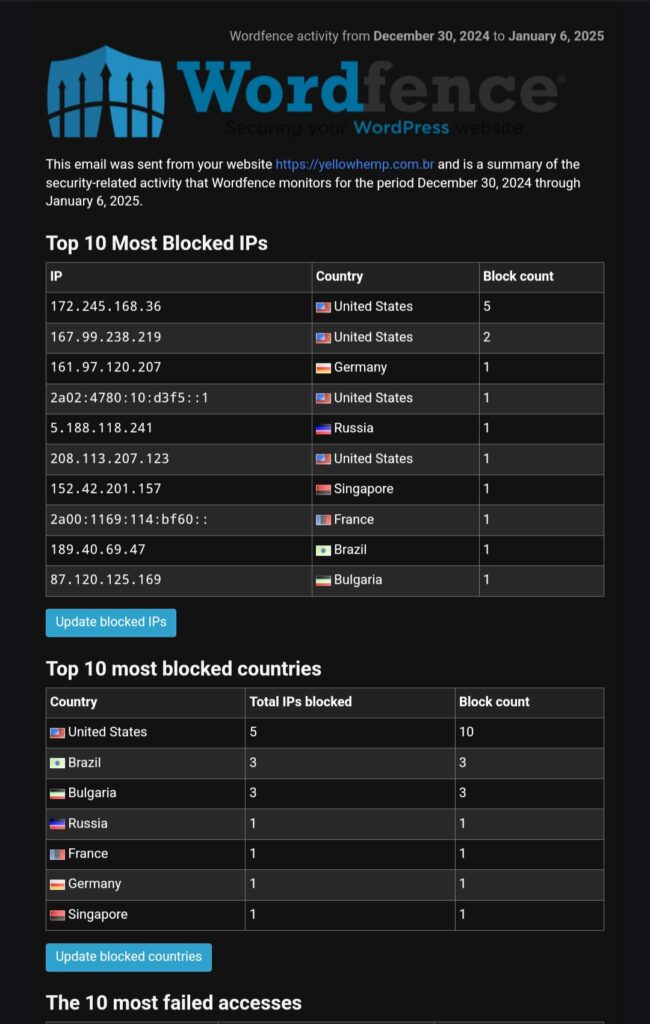
Task: Click the Germany flag in blocked IPs table
Action: point(323,368)
